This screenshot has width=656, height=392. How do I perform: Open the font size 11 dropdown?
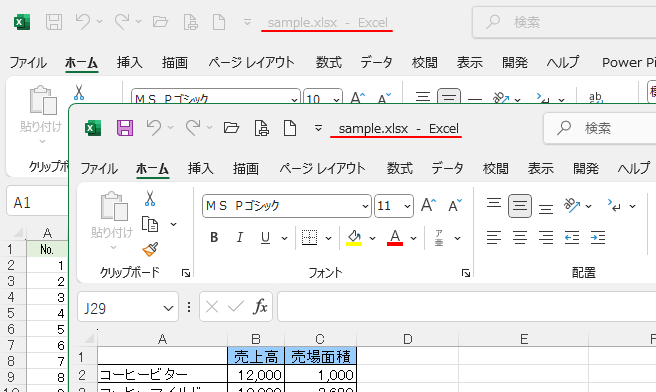[x=407, y=206]
